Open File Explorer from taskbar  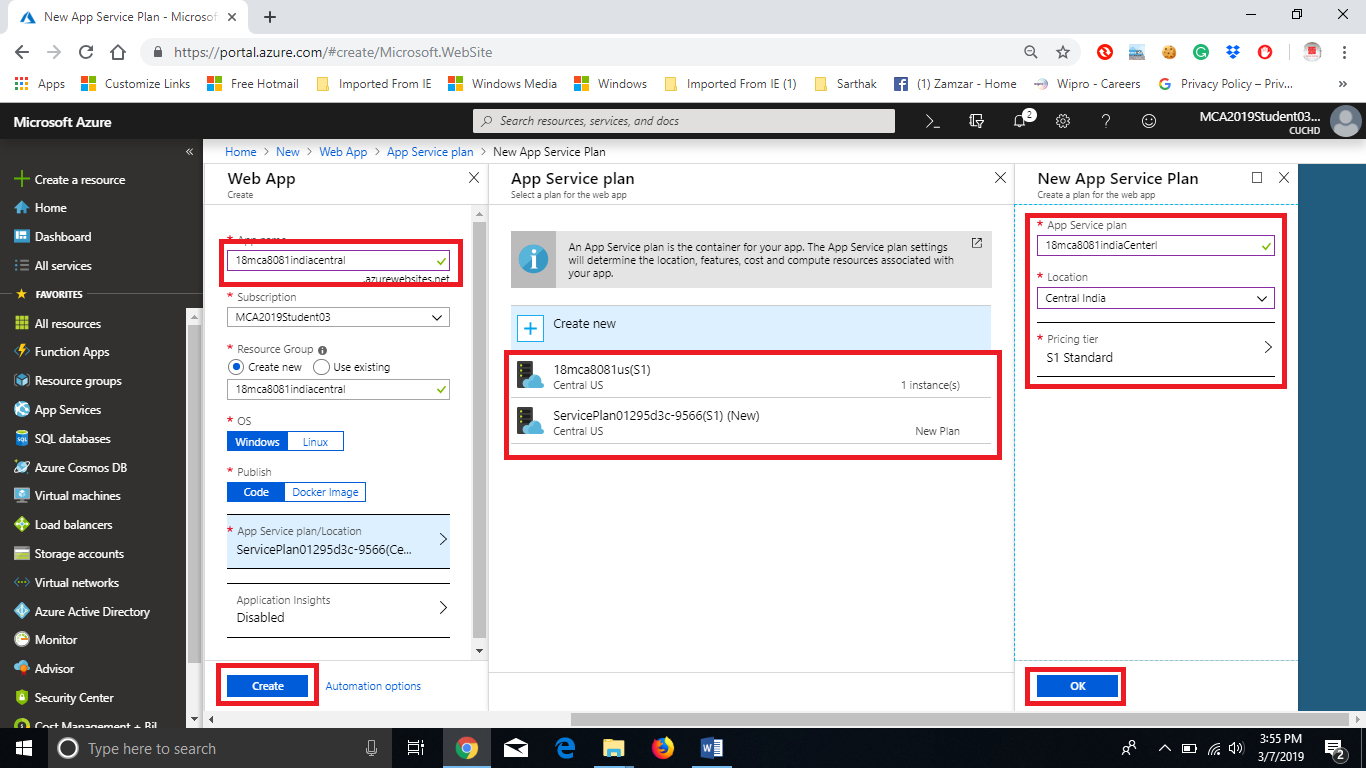coord(614,748)
